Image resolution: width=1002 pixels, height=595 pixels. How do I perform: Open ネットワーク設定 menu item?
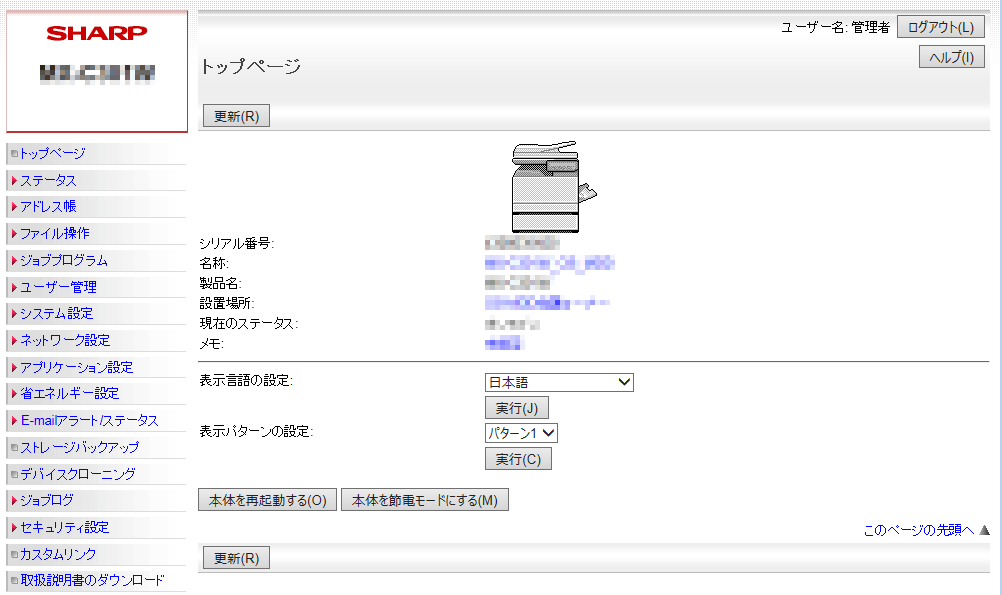click(65, 341)
